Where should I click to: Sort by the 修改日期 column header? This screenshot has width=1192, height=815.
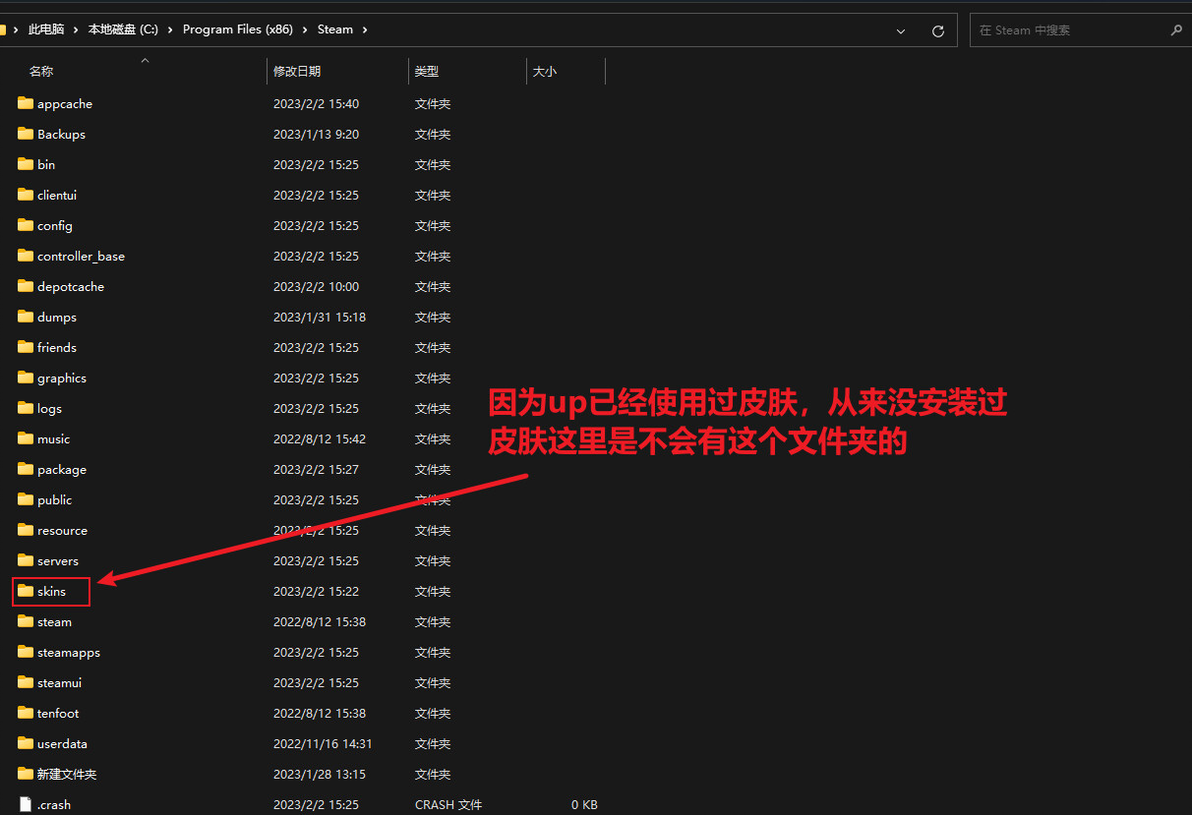tap(297, 71)
